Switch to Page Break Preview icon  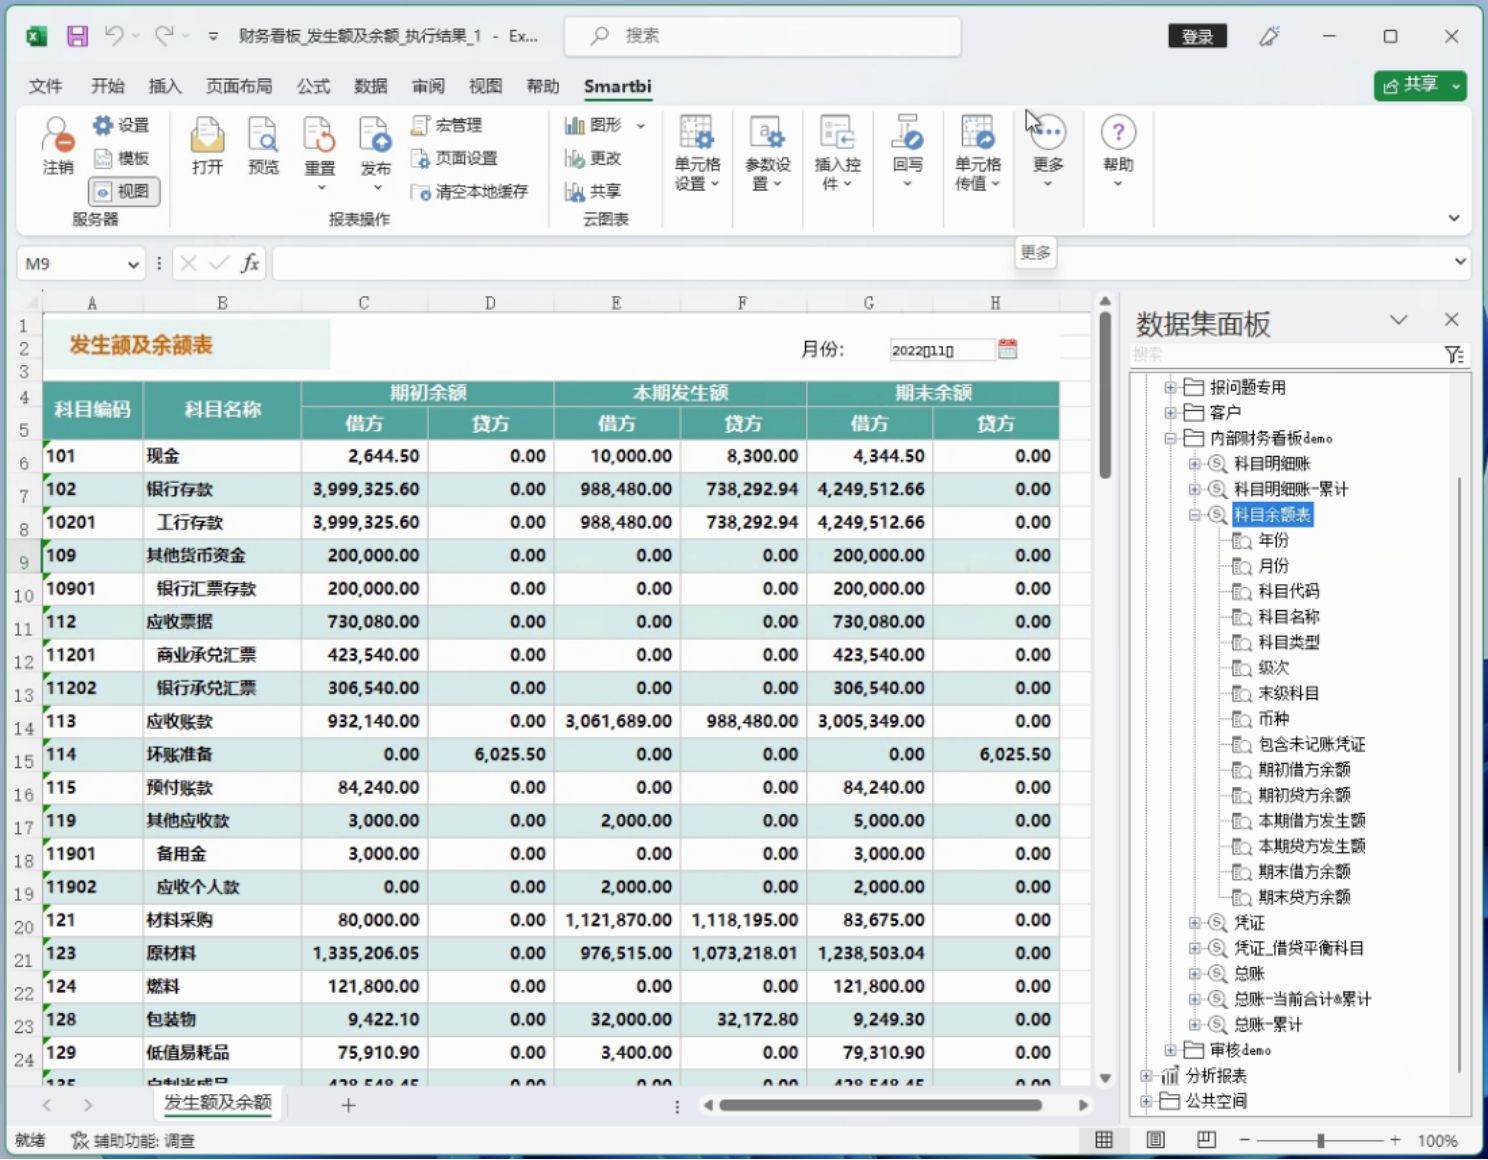pyautogui.click(x=1206, y=1140)
